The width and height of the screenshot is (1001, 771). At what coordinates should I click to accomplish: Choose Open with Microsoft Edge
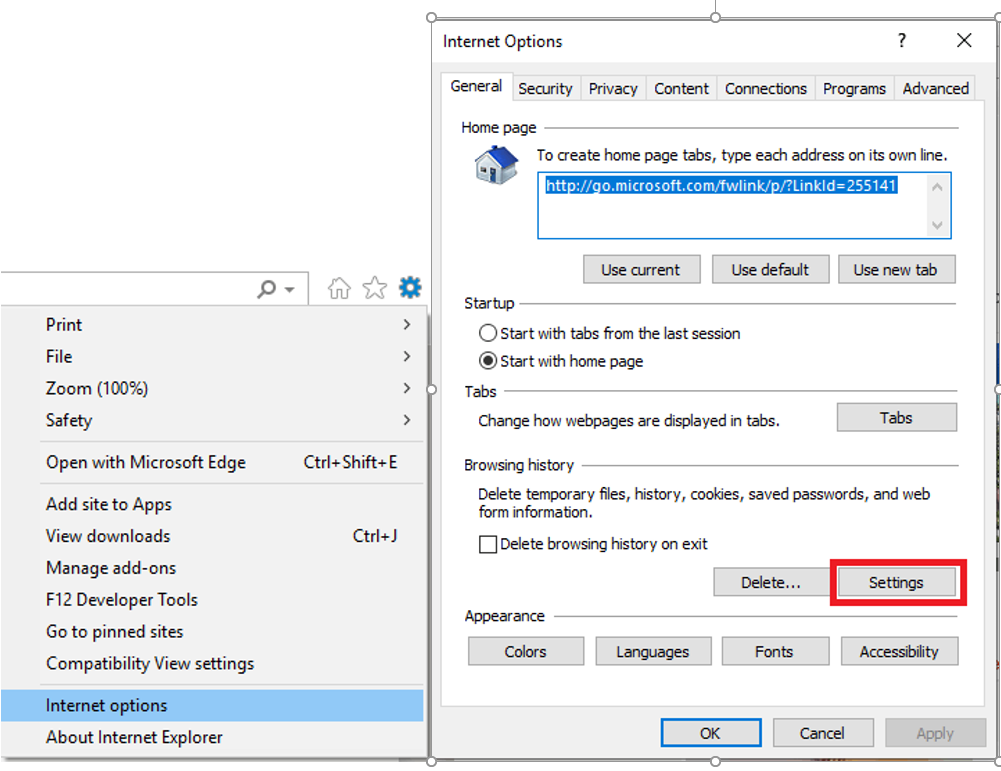[212, 463]
